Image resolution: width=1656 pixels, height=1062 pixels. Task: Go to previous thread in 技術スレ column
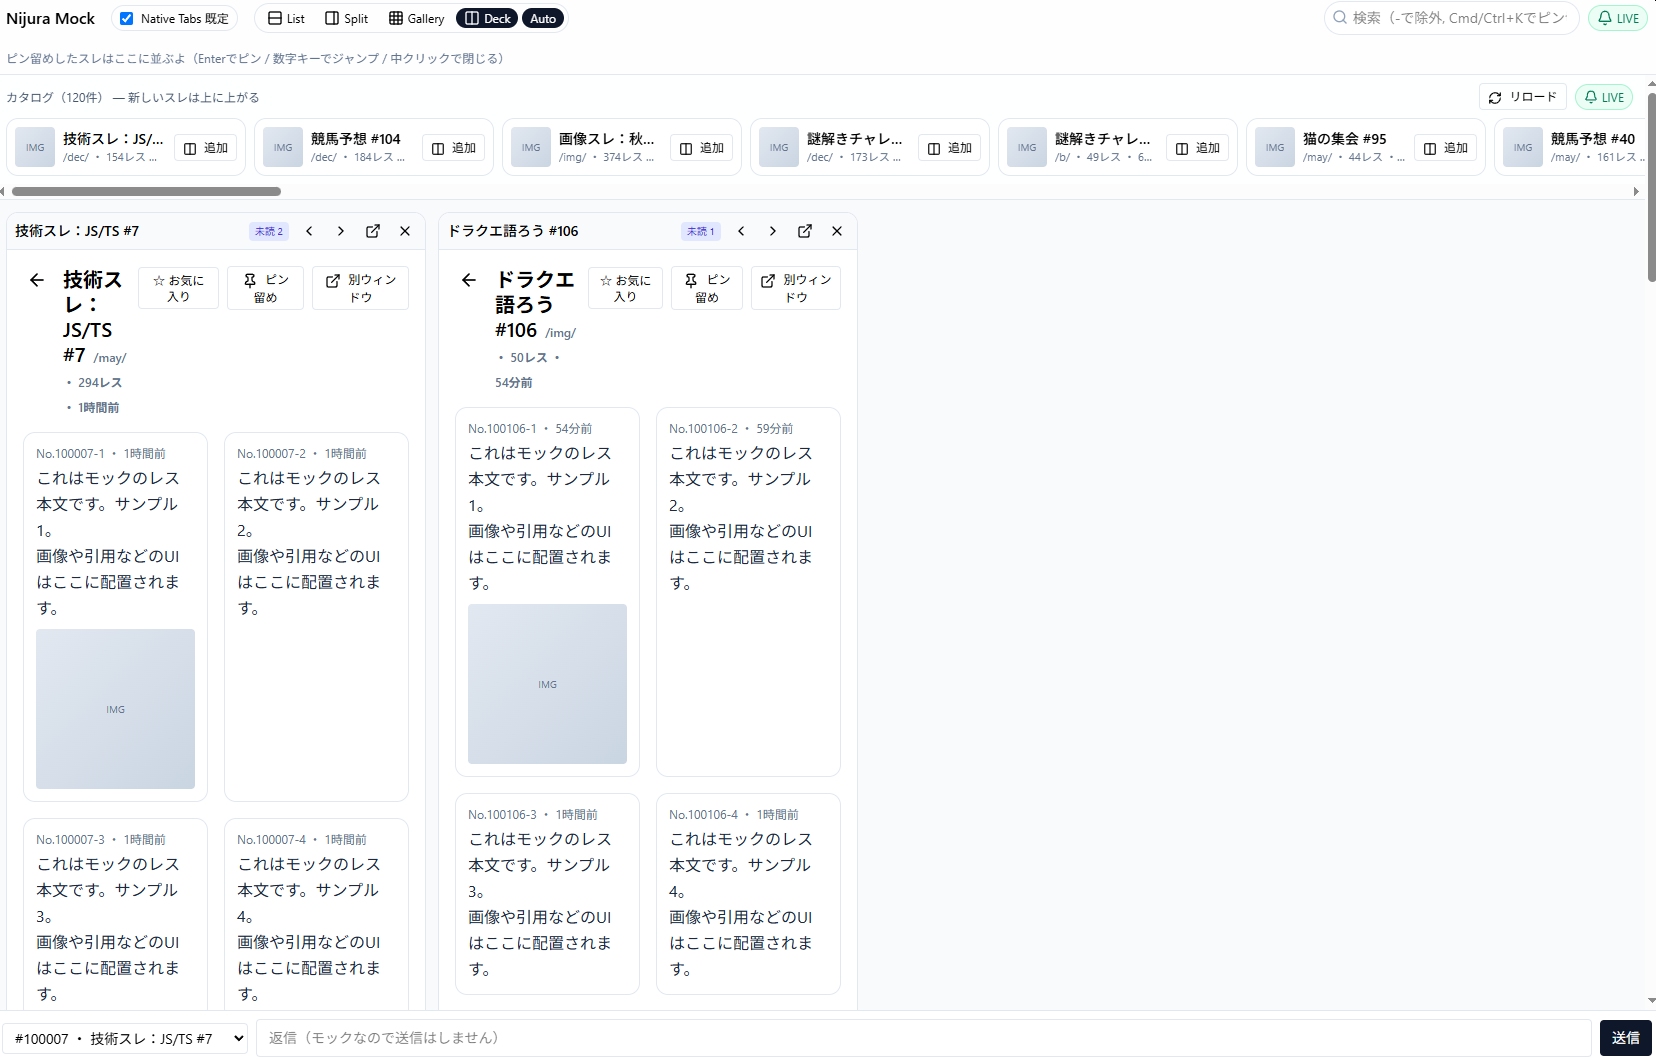[x=309, y=231]
